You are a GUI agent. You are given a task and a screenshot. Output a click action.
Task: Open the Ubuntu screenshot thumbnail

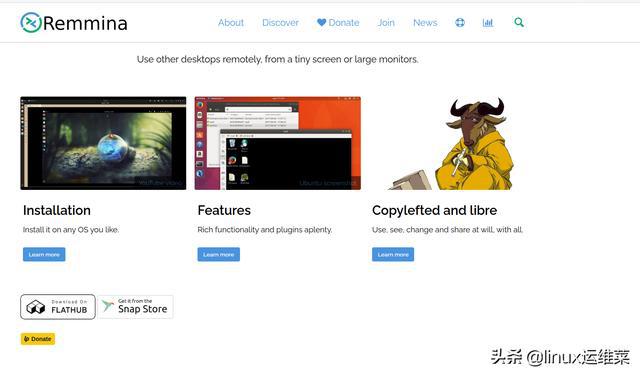(278, 143)
